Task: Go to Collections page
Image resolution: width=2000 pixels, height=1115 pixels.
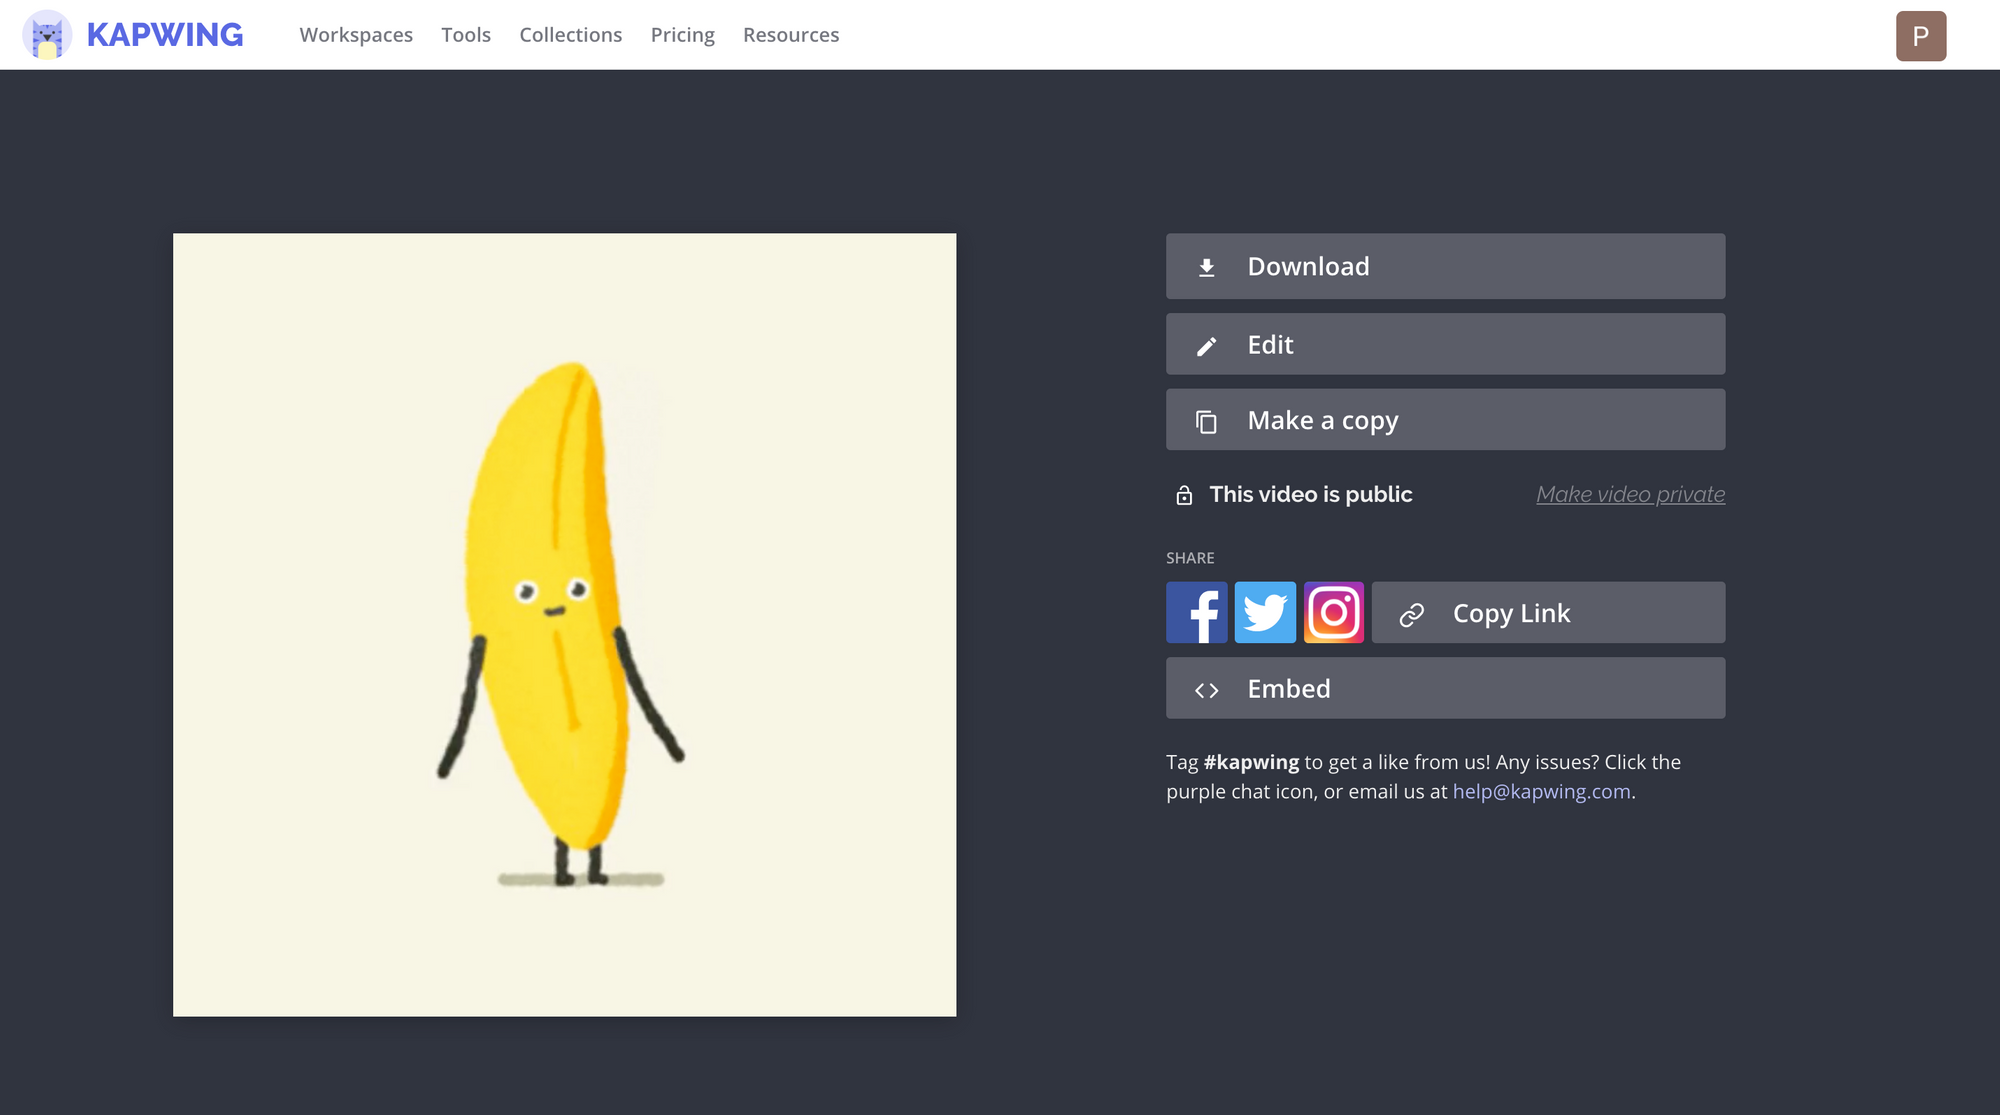Action: click(x=570, y=35)
